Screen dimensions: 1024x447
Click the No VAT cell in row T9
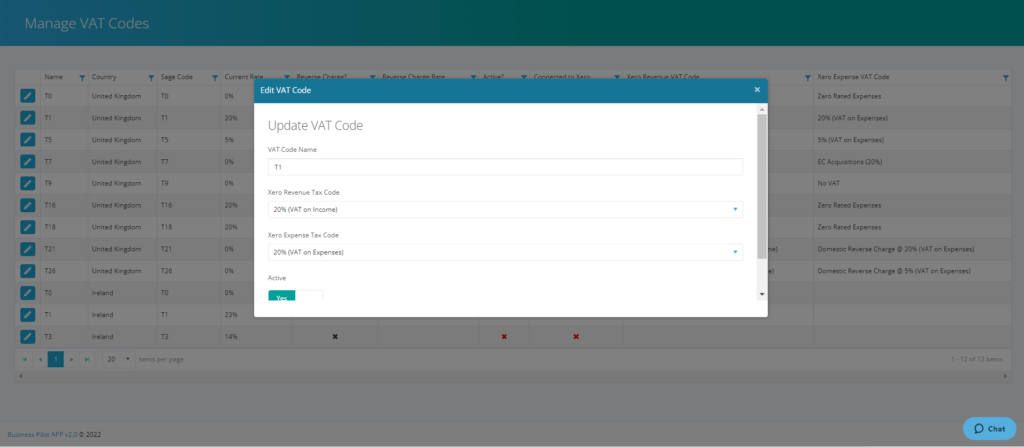coord(912,184)
